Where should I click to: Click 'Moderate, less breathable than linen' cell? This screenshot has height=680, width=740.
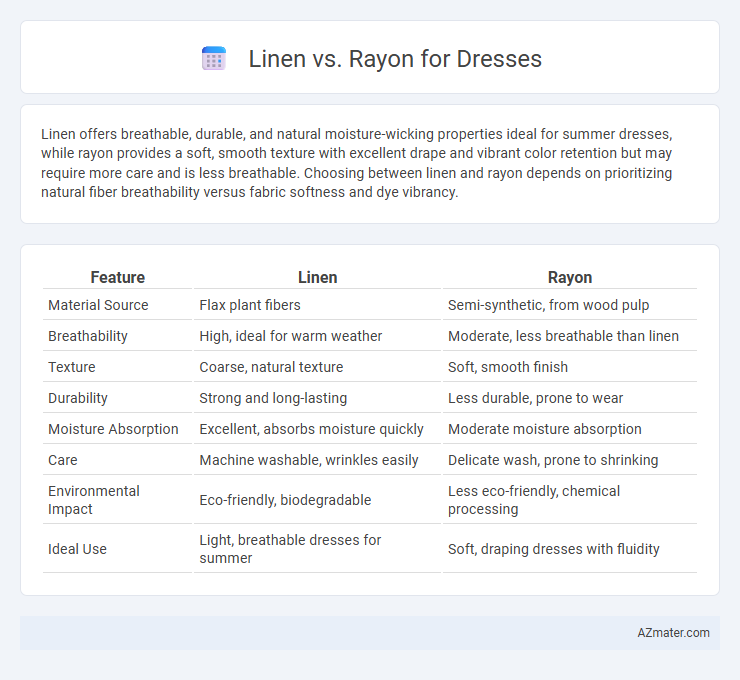(563, 336)
